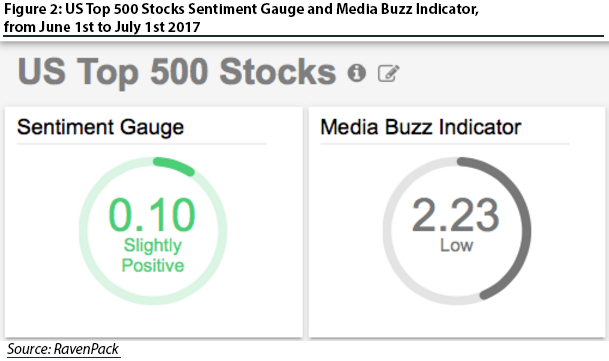609x361 pixels.
Task: Select the Sentiment Gauge panel title
Action: [100, 127]
